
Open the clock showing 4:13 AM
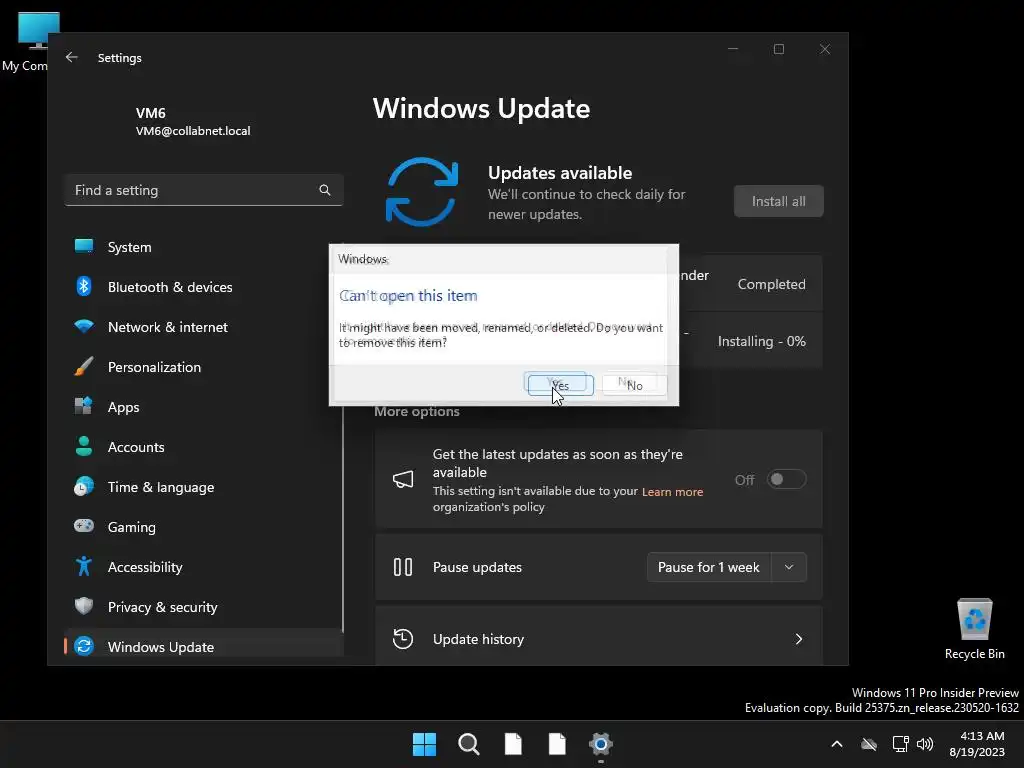[x=978, y=744]
